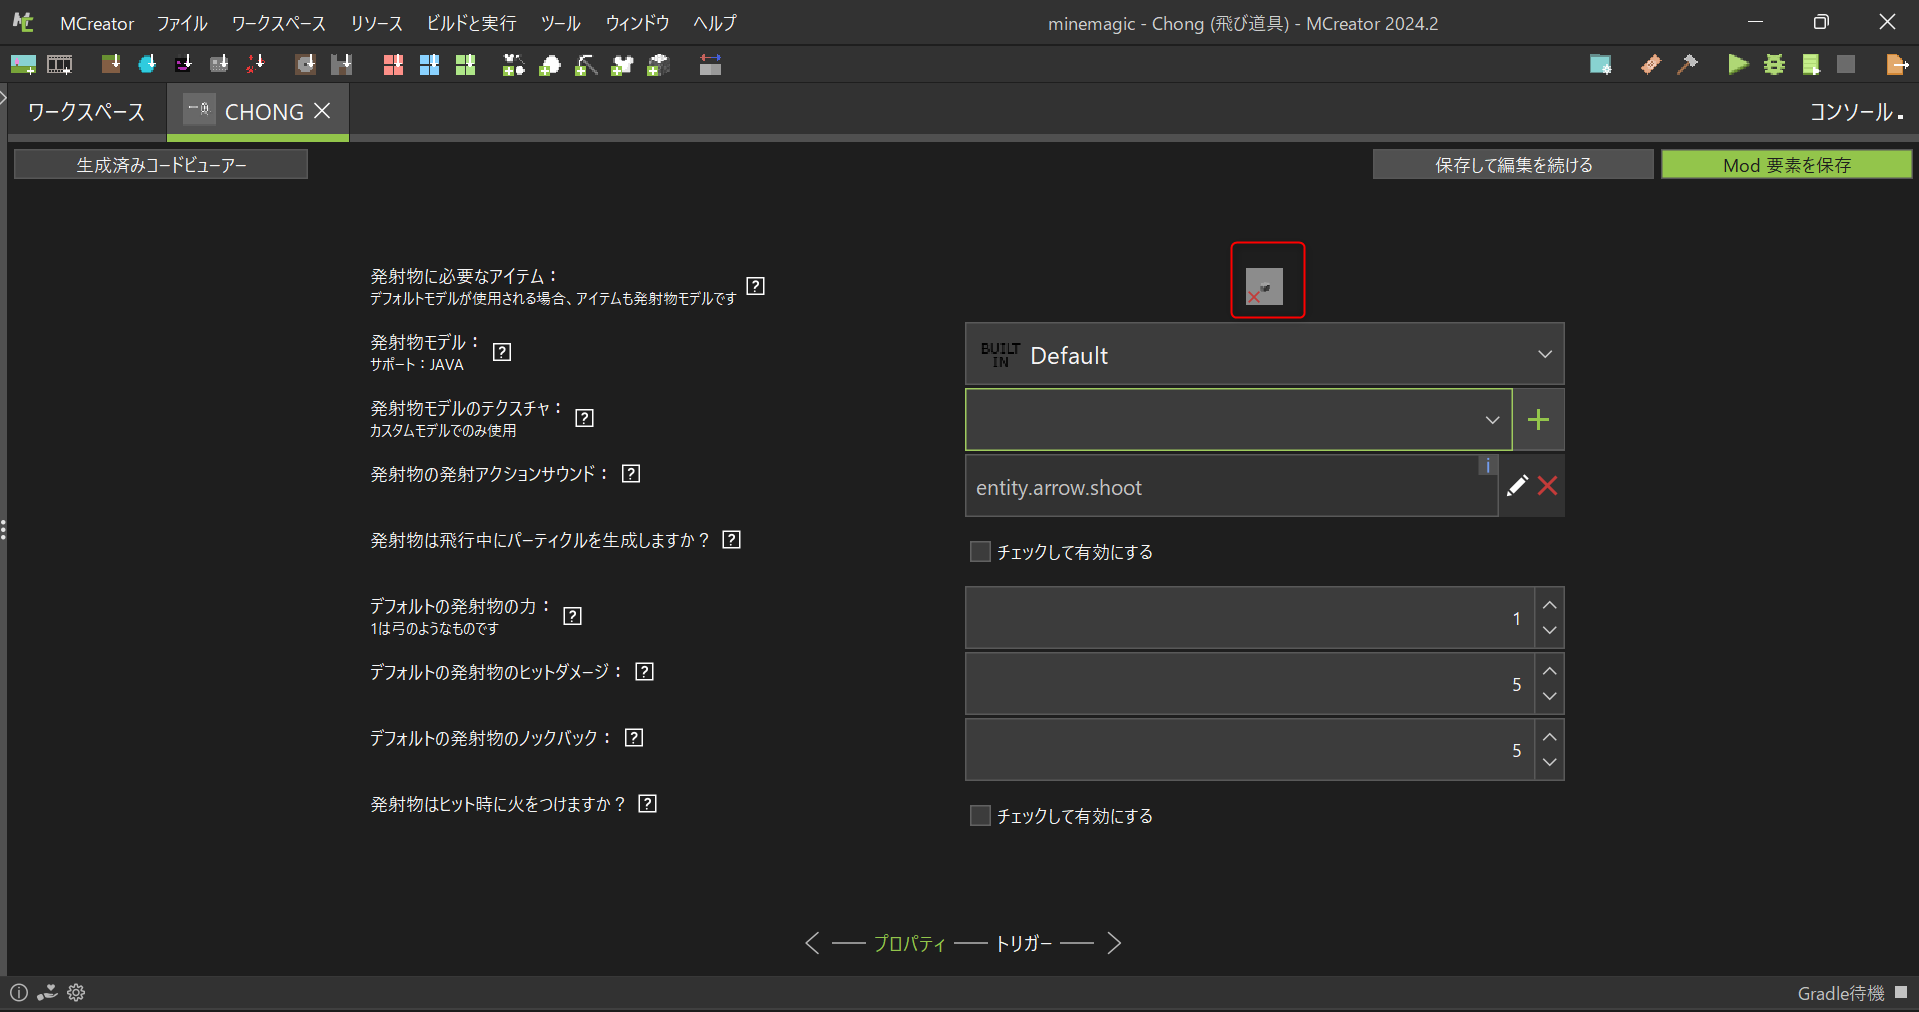Switch to the ワークスペース tab
Viewport: 1919px width, 1012px height.
pyautogui.click(x=87, y=112)
